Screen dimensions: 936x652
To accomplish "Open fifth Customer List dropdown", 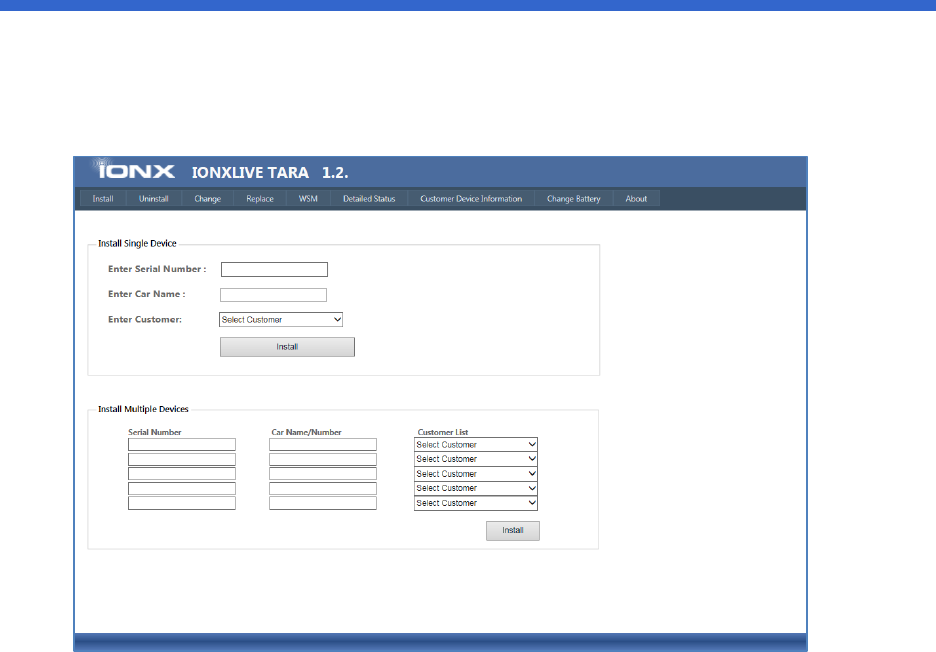I will click(476, 503).
